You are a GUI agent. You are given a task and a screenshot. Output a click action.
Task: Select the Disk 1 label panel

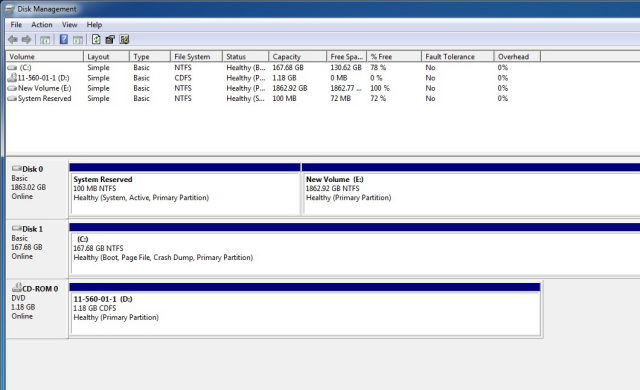tap(37, 249)
